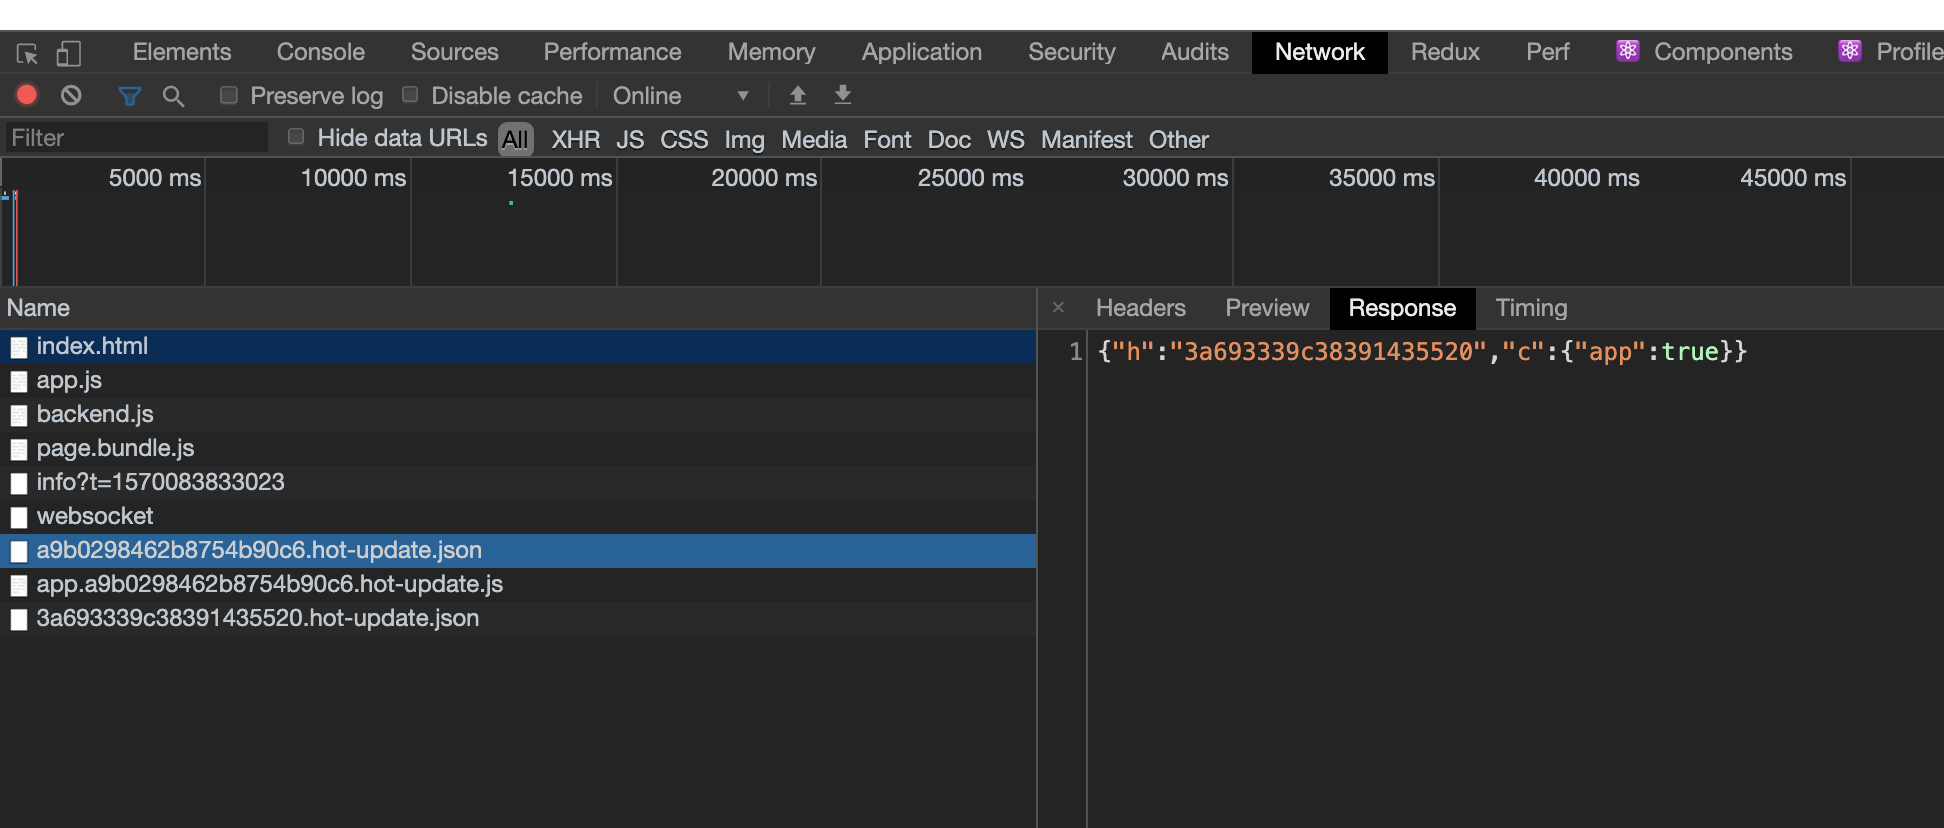This screenshot has height=828, width=1944.
Task: Click the icon beside info?t=1570083833023
Action: pyautogui.click(x=19, y=483)
